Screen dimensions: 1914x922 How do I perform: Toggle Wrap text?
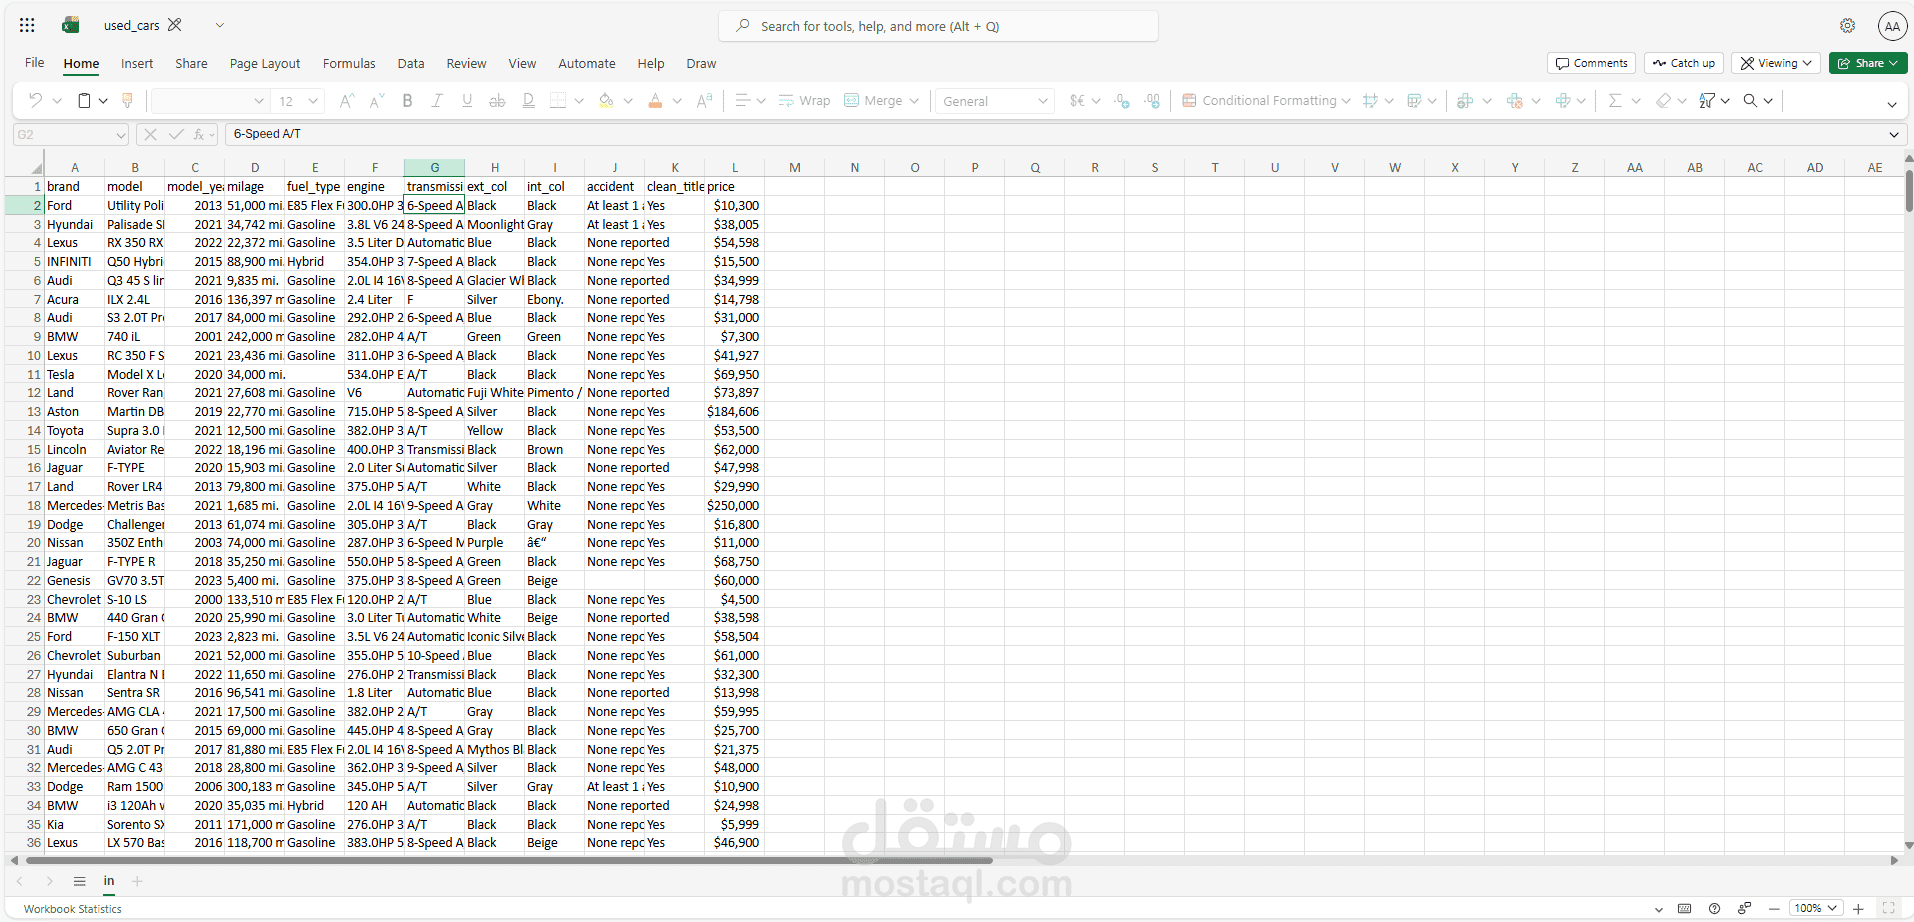[x=804, y=101]
